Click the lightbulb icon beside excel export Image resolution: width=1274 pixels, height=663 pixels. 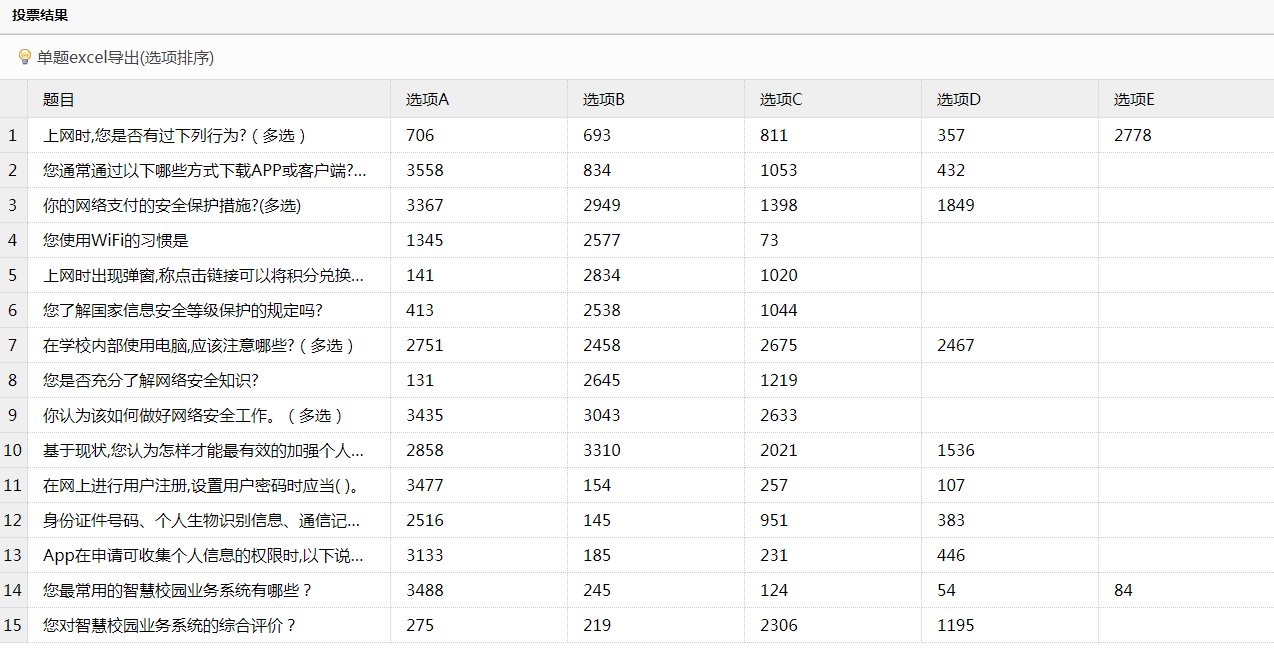coord(25,57)
